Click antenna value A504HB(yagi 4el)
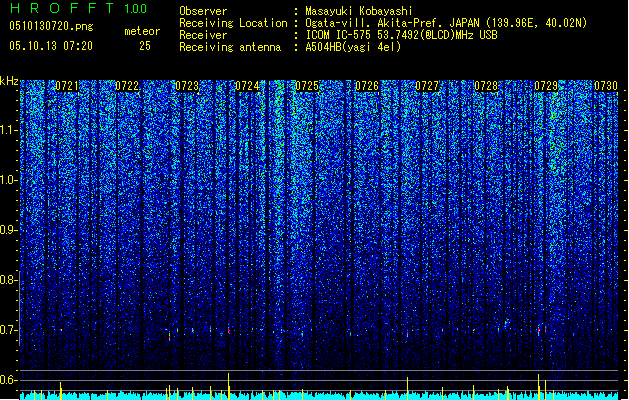This screenshot has width=629, height=400. point(353,47)
